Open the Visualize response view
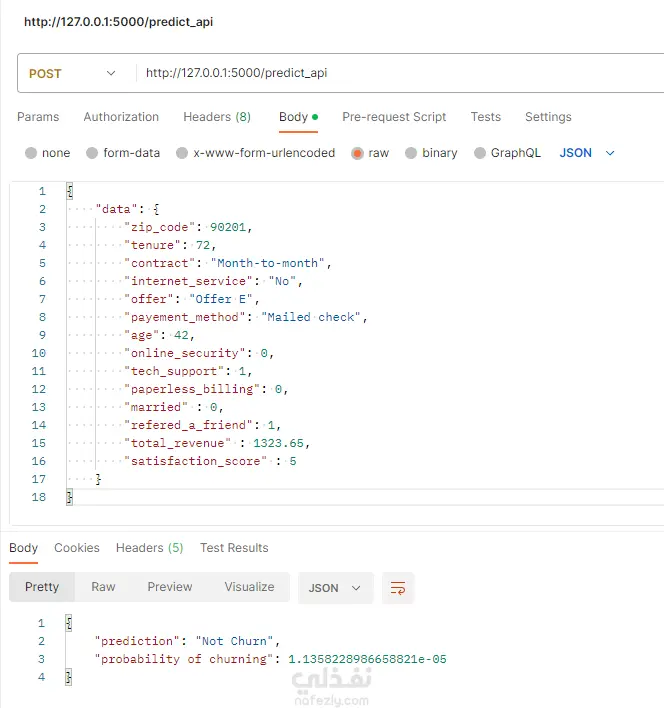 point(249,587)
